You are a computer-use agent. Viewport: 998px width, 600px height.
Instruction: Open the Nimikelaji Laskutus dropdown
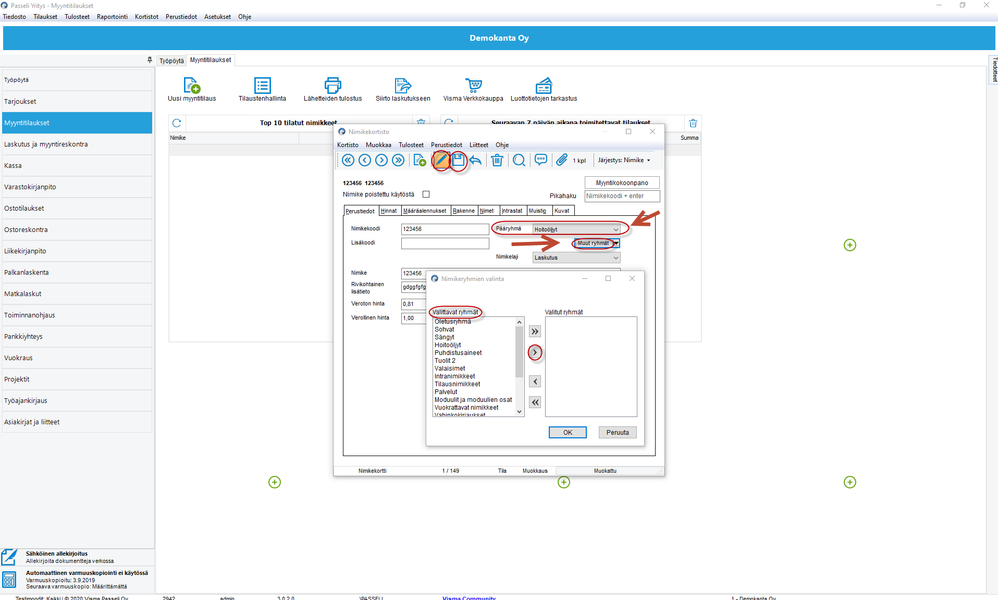pyautogui.click(x=577, y=258)
